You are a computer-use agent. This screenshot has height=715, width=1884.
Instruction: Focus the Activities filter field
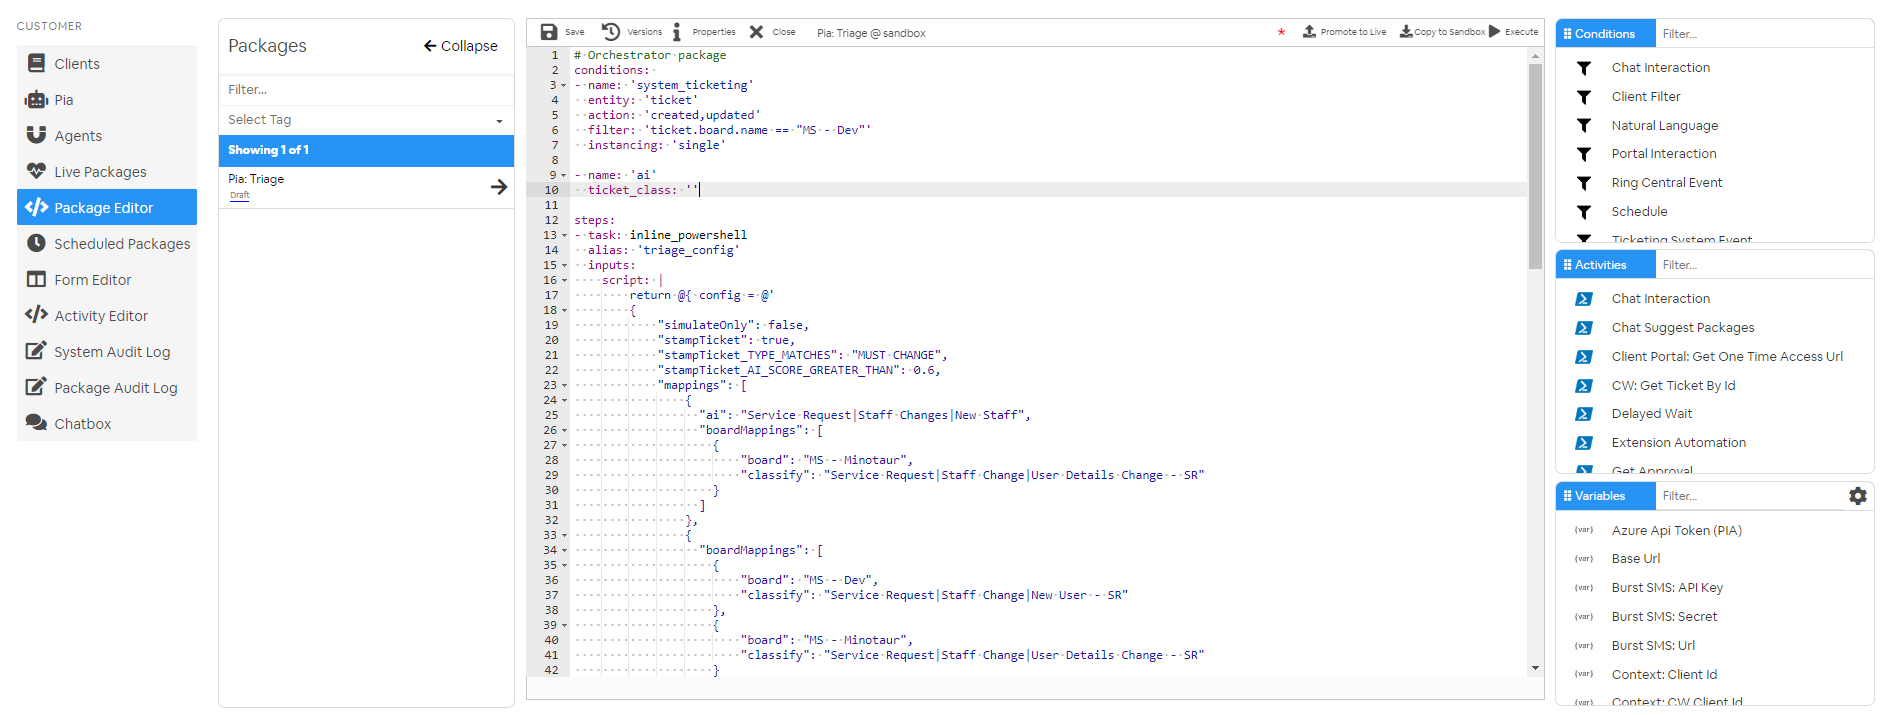click(1763, 265)
